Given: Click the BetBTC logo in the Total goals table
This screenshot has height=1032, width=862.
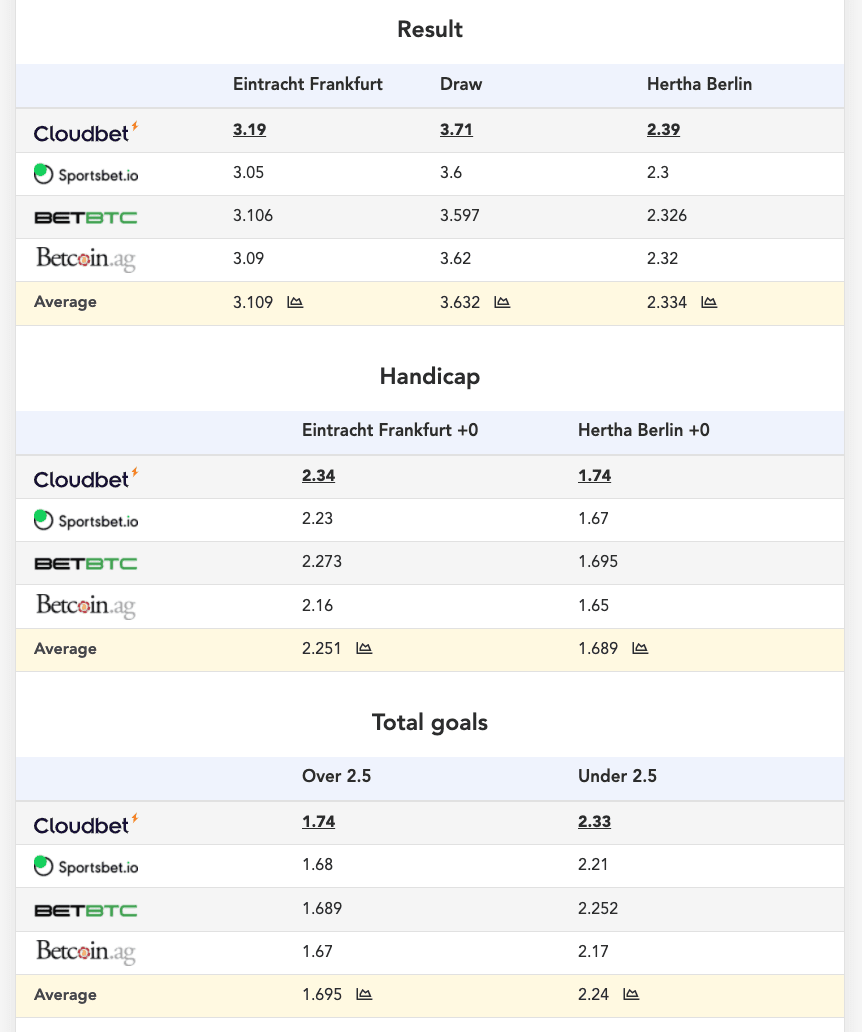Looking at the screenshot, I should [x=86, y=910].
